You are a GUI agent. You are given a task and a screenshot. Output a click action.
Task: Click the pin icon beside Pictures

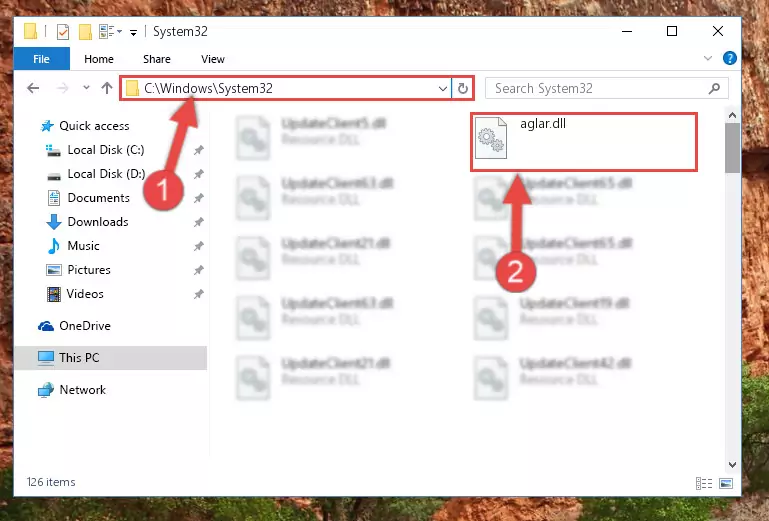(198, 270)
